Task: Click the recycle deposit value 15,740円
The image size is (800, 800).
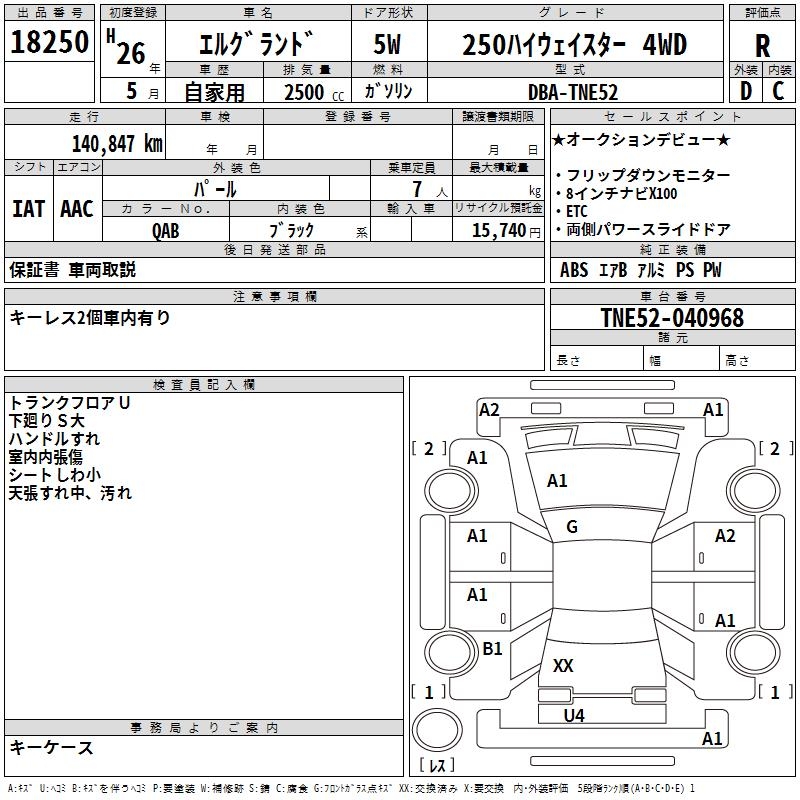Action: coord(506,231)
